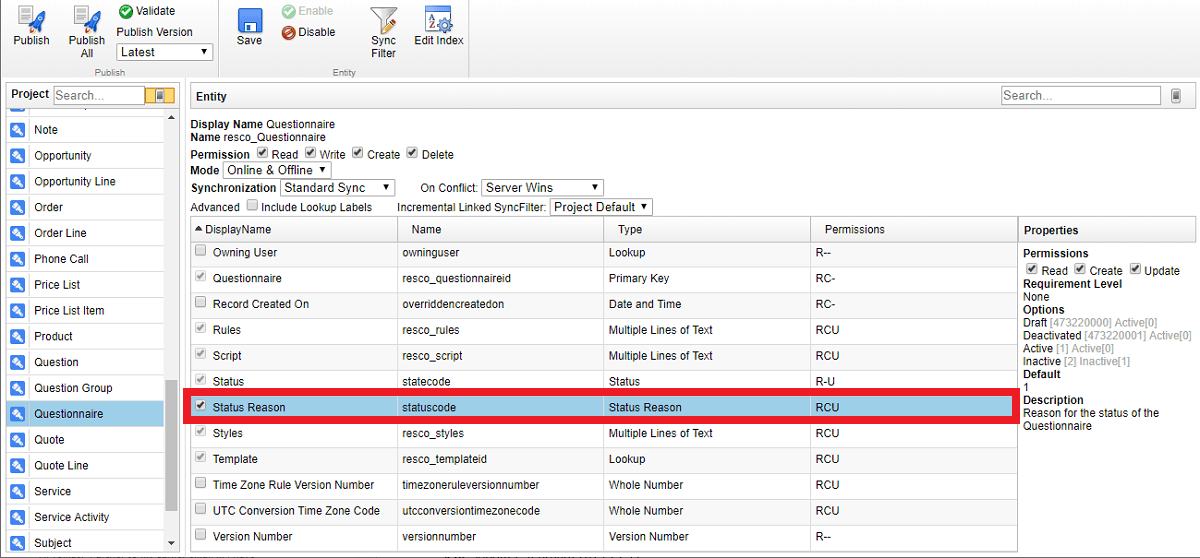Image resolution: width=1200 pixels, height=558 pixels.
Task: Click the Project search input field
Action: (99, 95)
